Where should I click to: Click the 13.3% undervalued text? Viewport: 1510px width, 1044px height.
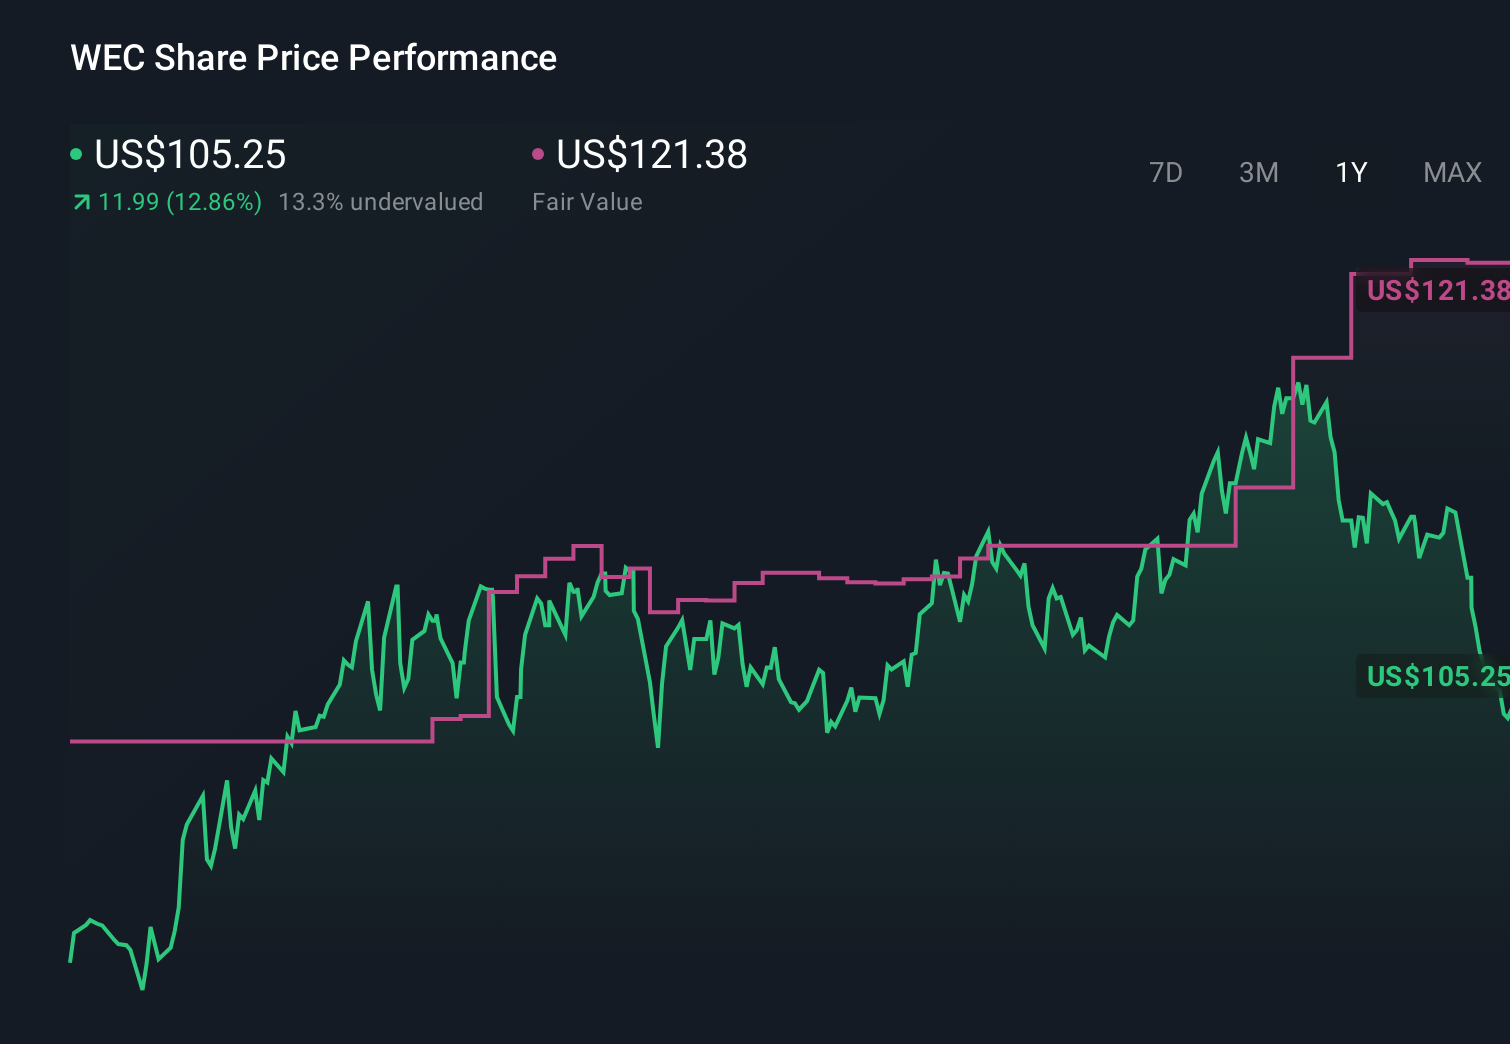(382, 202)
